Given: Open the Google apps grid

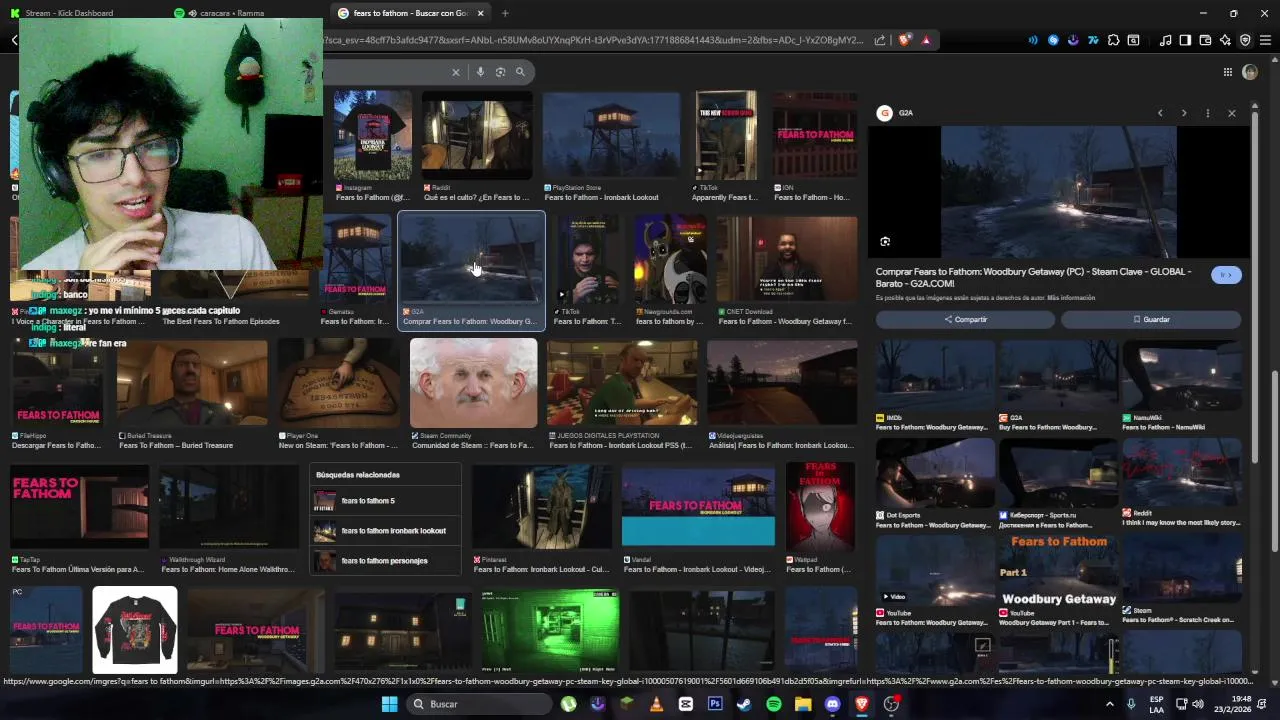Looking at the screenshot, I should pos(1227,72).
